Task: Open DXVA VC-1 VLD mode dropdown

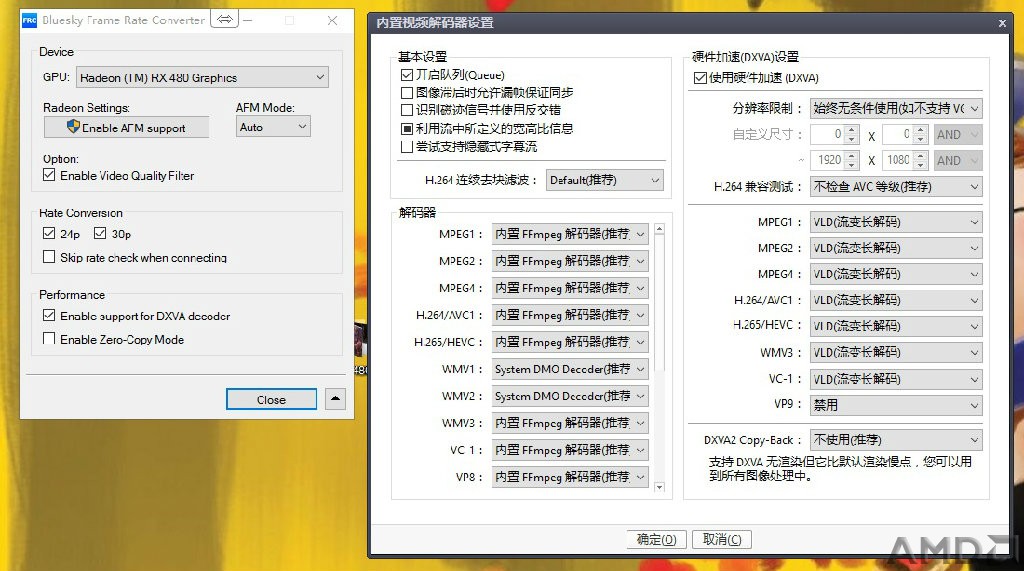Action: pos(896,379)
